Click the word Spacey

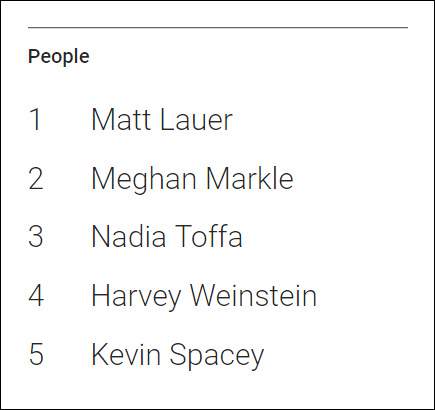pos(217,356)
